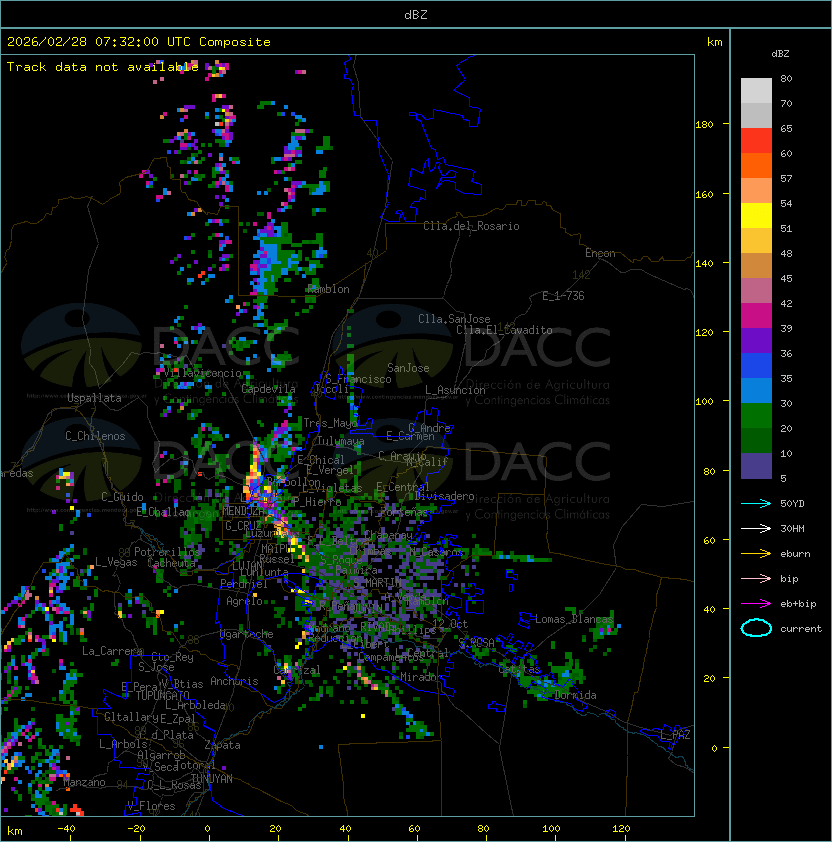This screenshot has width=832, height=842.
Task: Click the 'L_Vegas' map label
Action: 116,562
